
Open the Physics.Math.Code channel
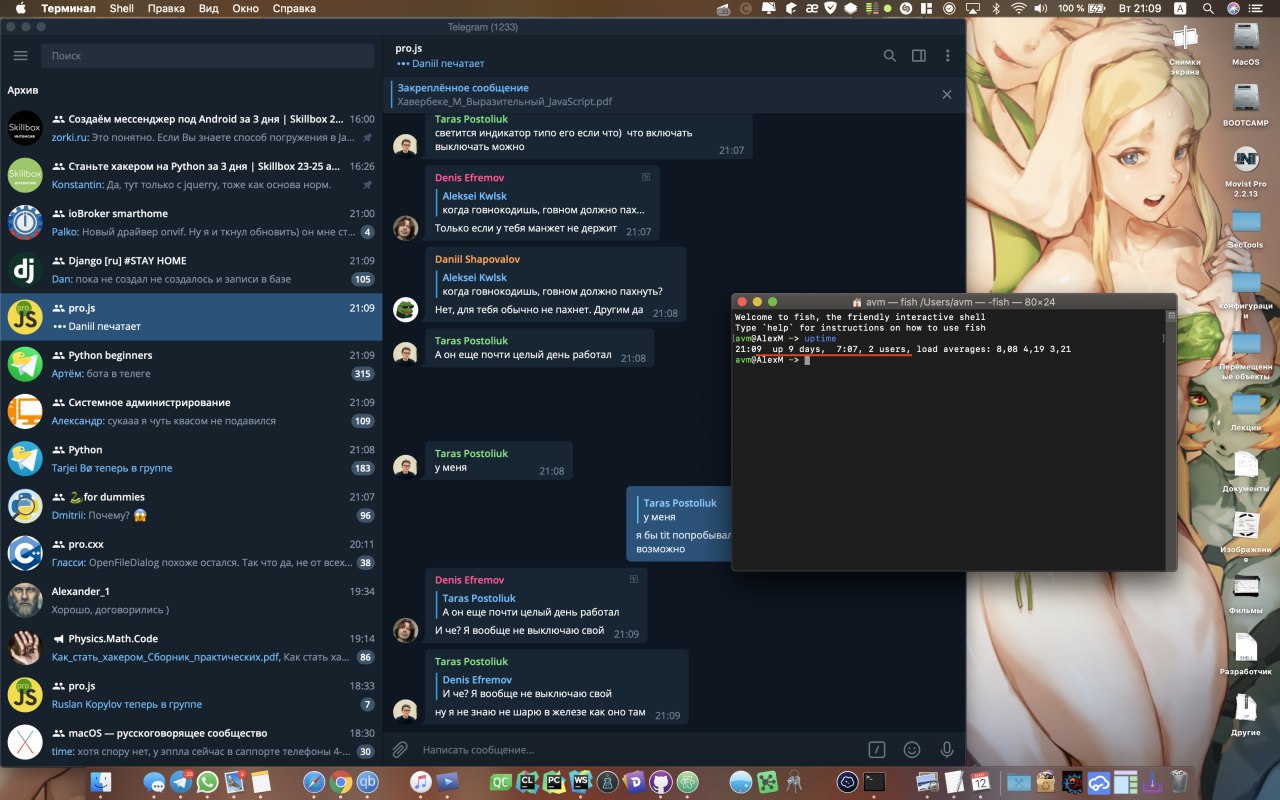[x=191, y=647]
